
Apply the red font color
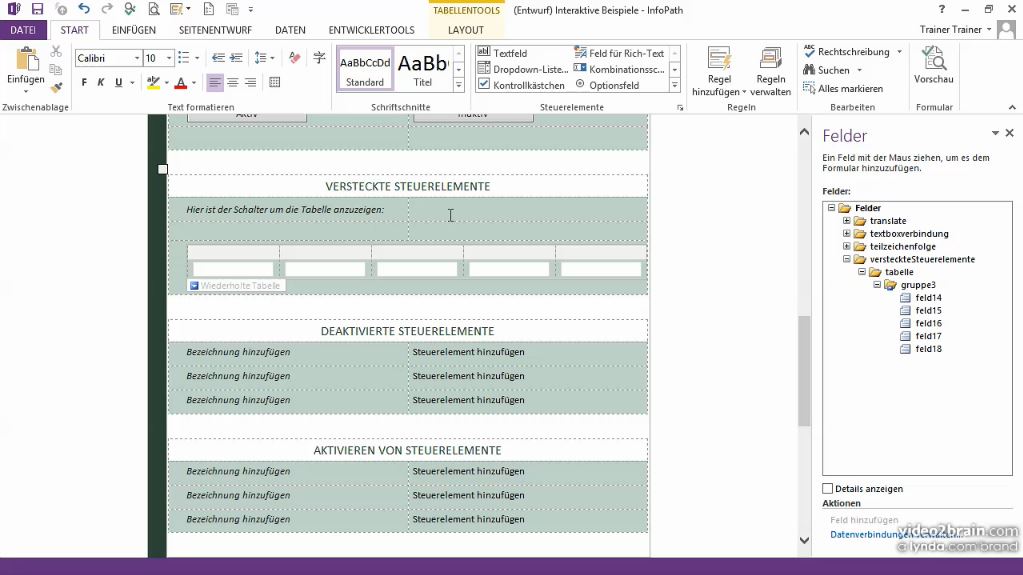181,82
